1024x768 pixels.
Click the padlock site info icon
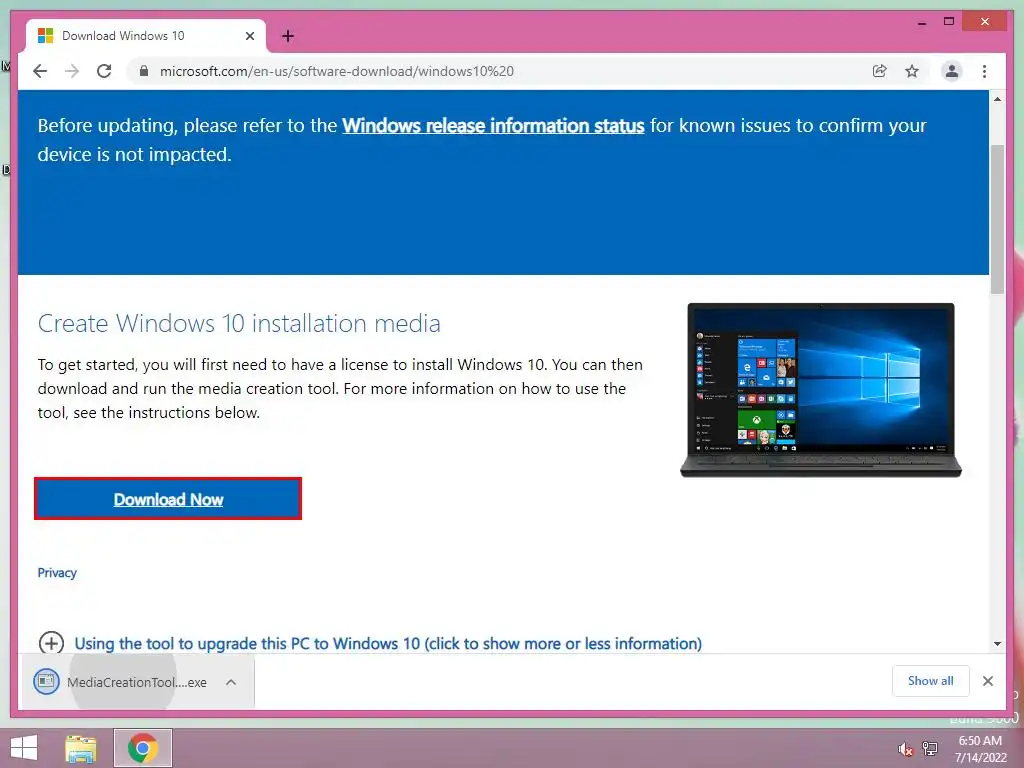(x=144, y=71)
